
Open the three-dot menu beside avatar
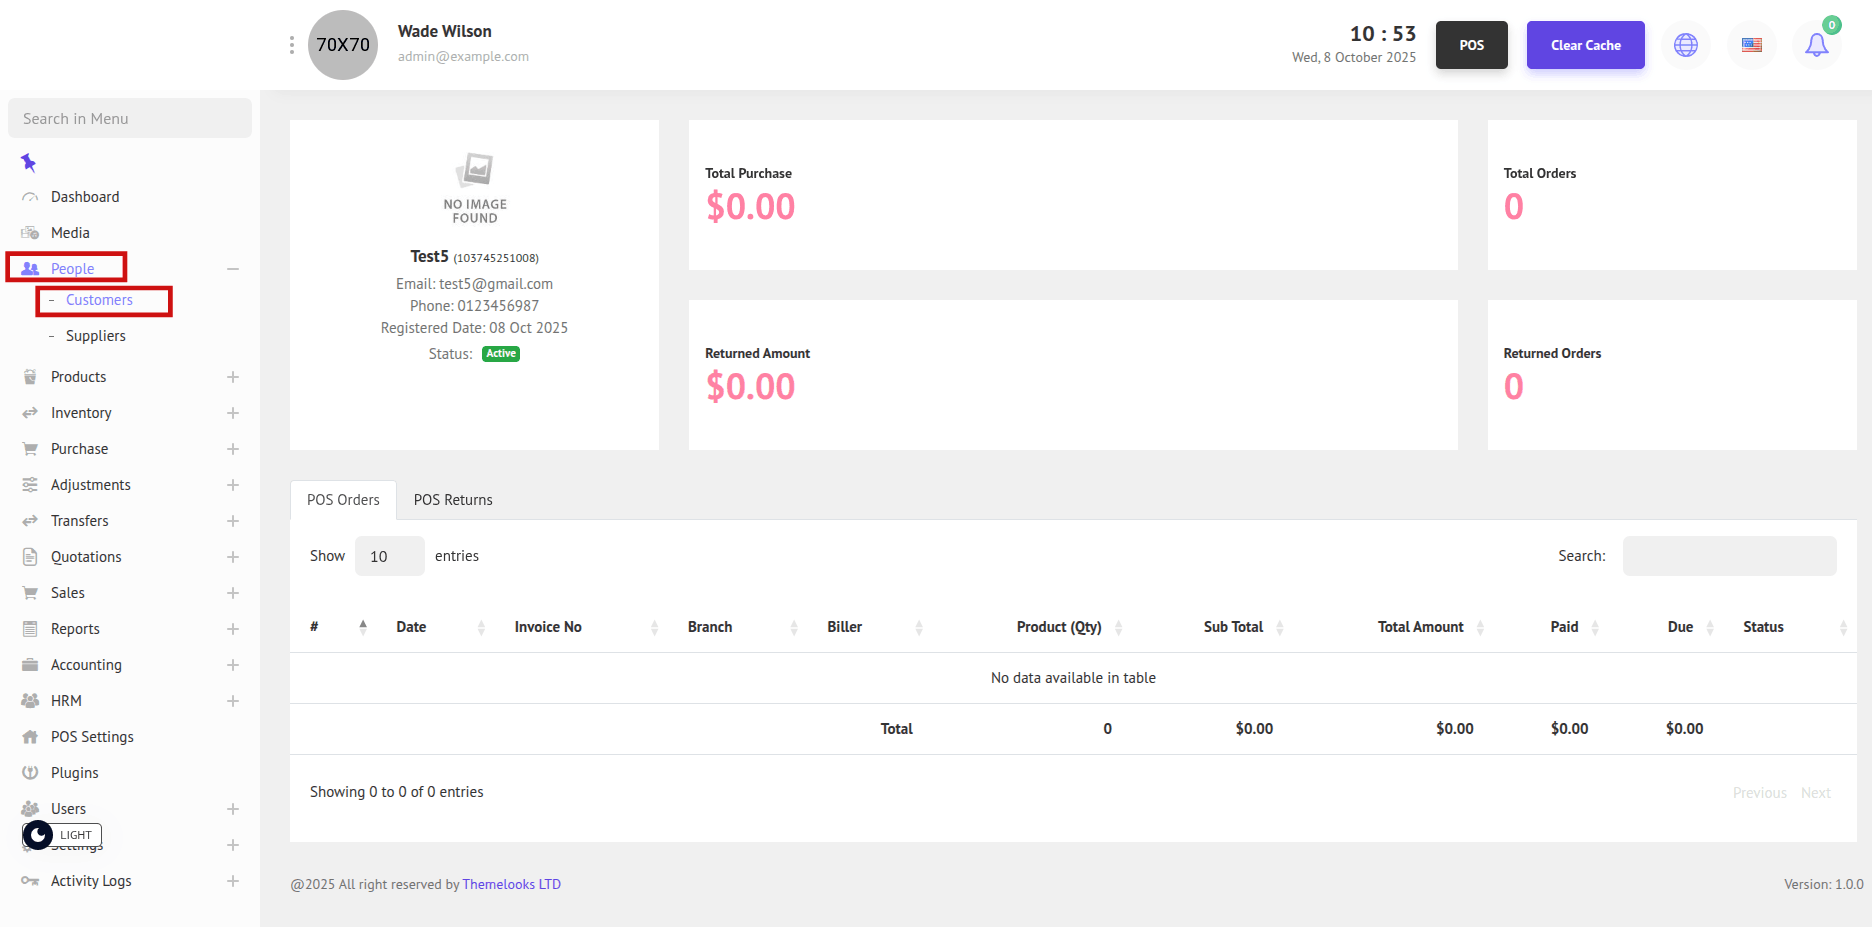point(291,45)
